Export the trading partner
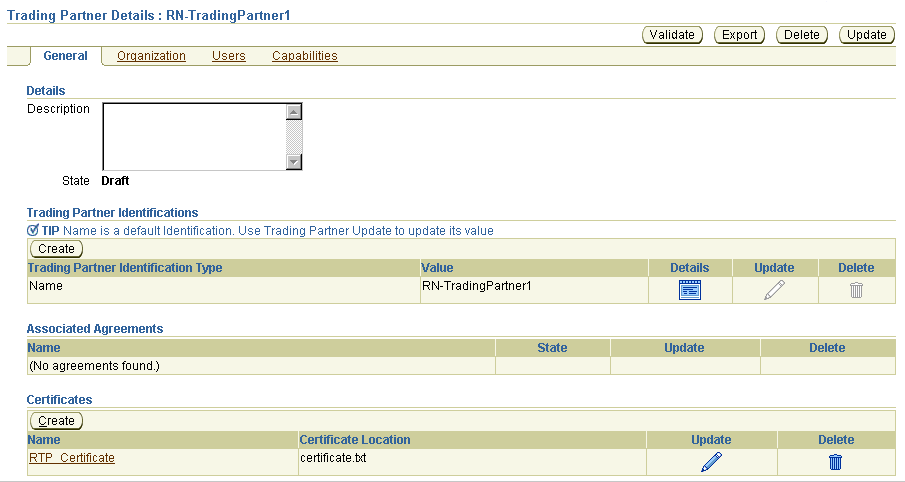The image size is (905, 482). 739,35
